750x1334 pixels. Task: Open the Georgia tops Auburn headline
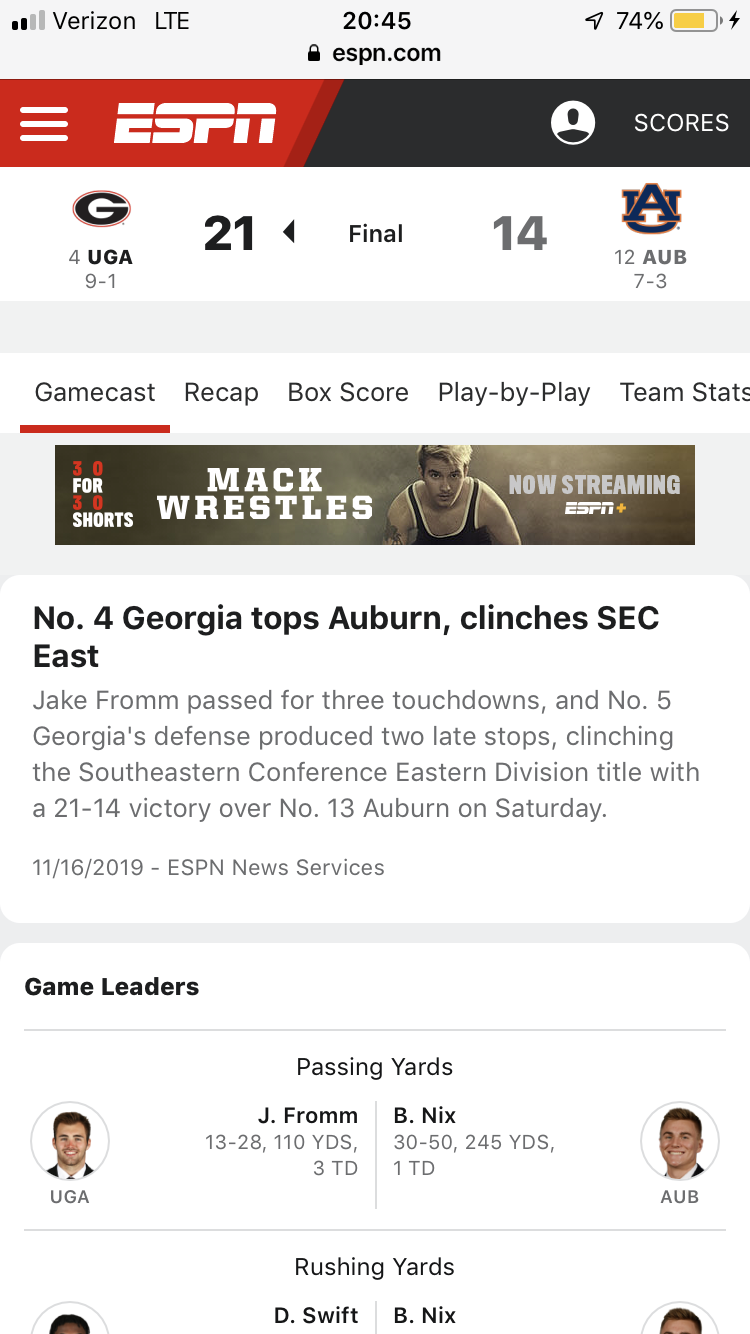(x=346, y=637)
